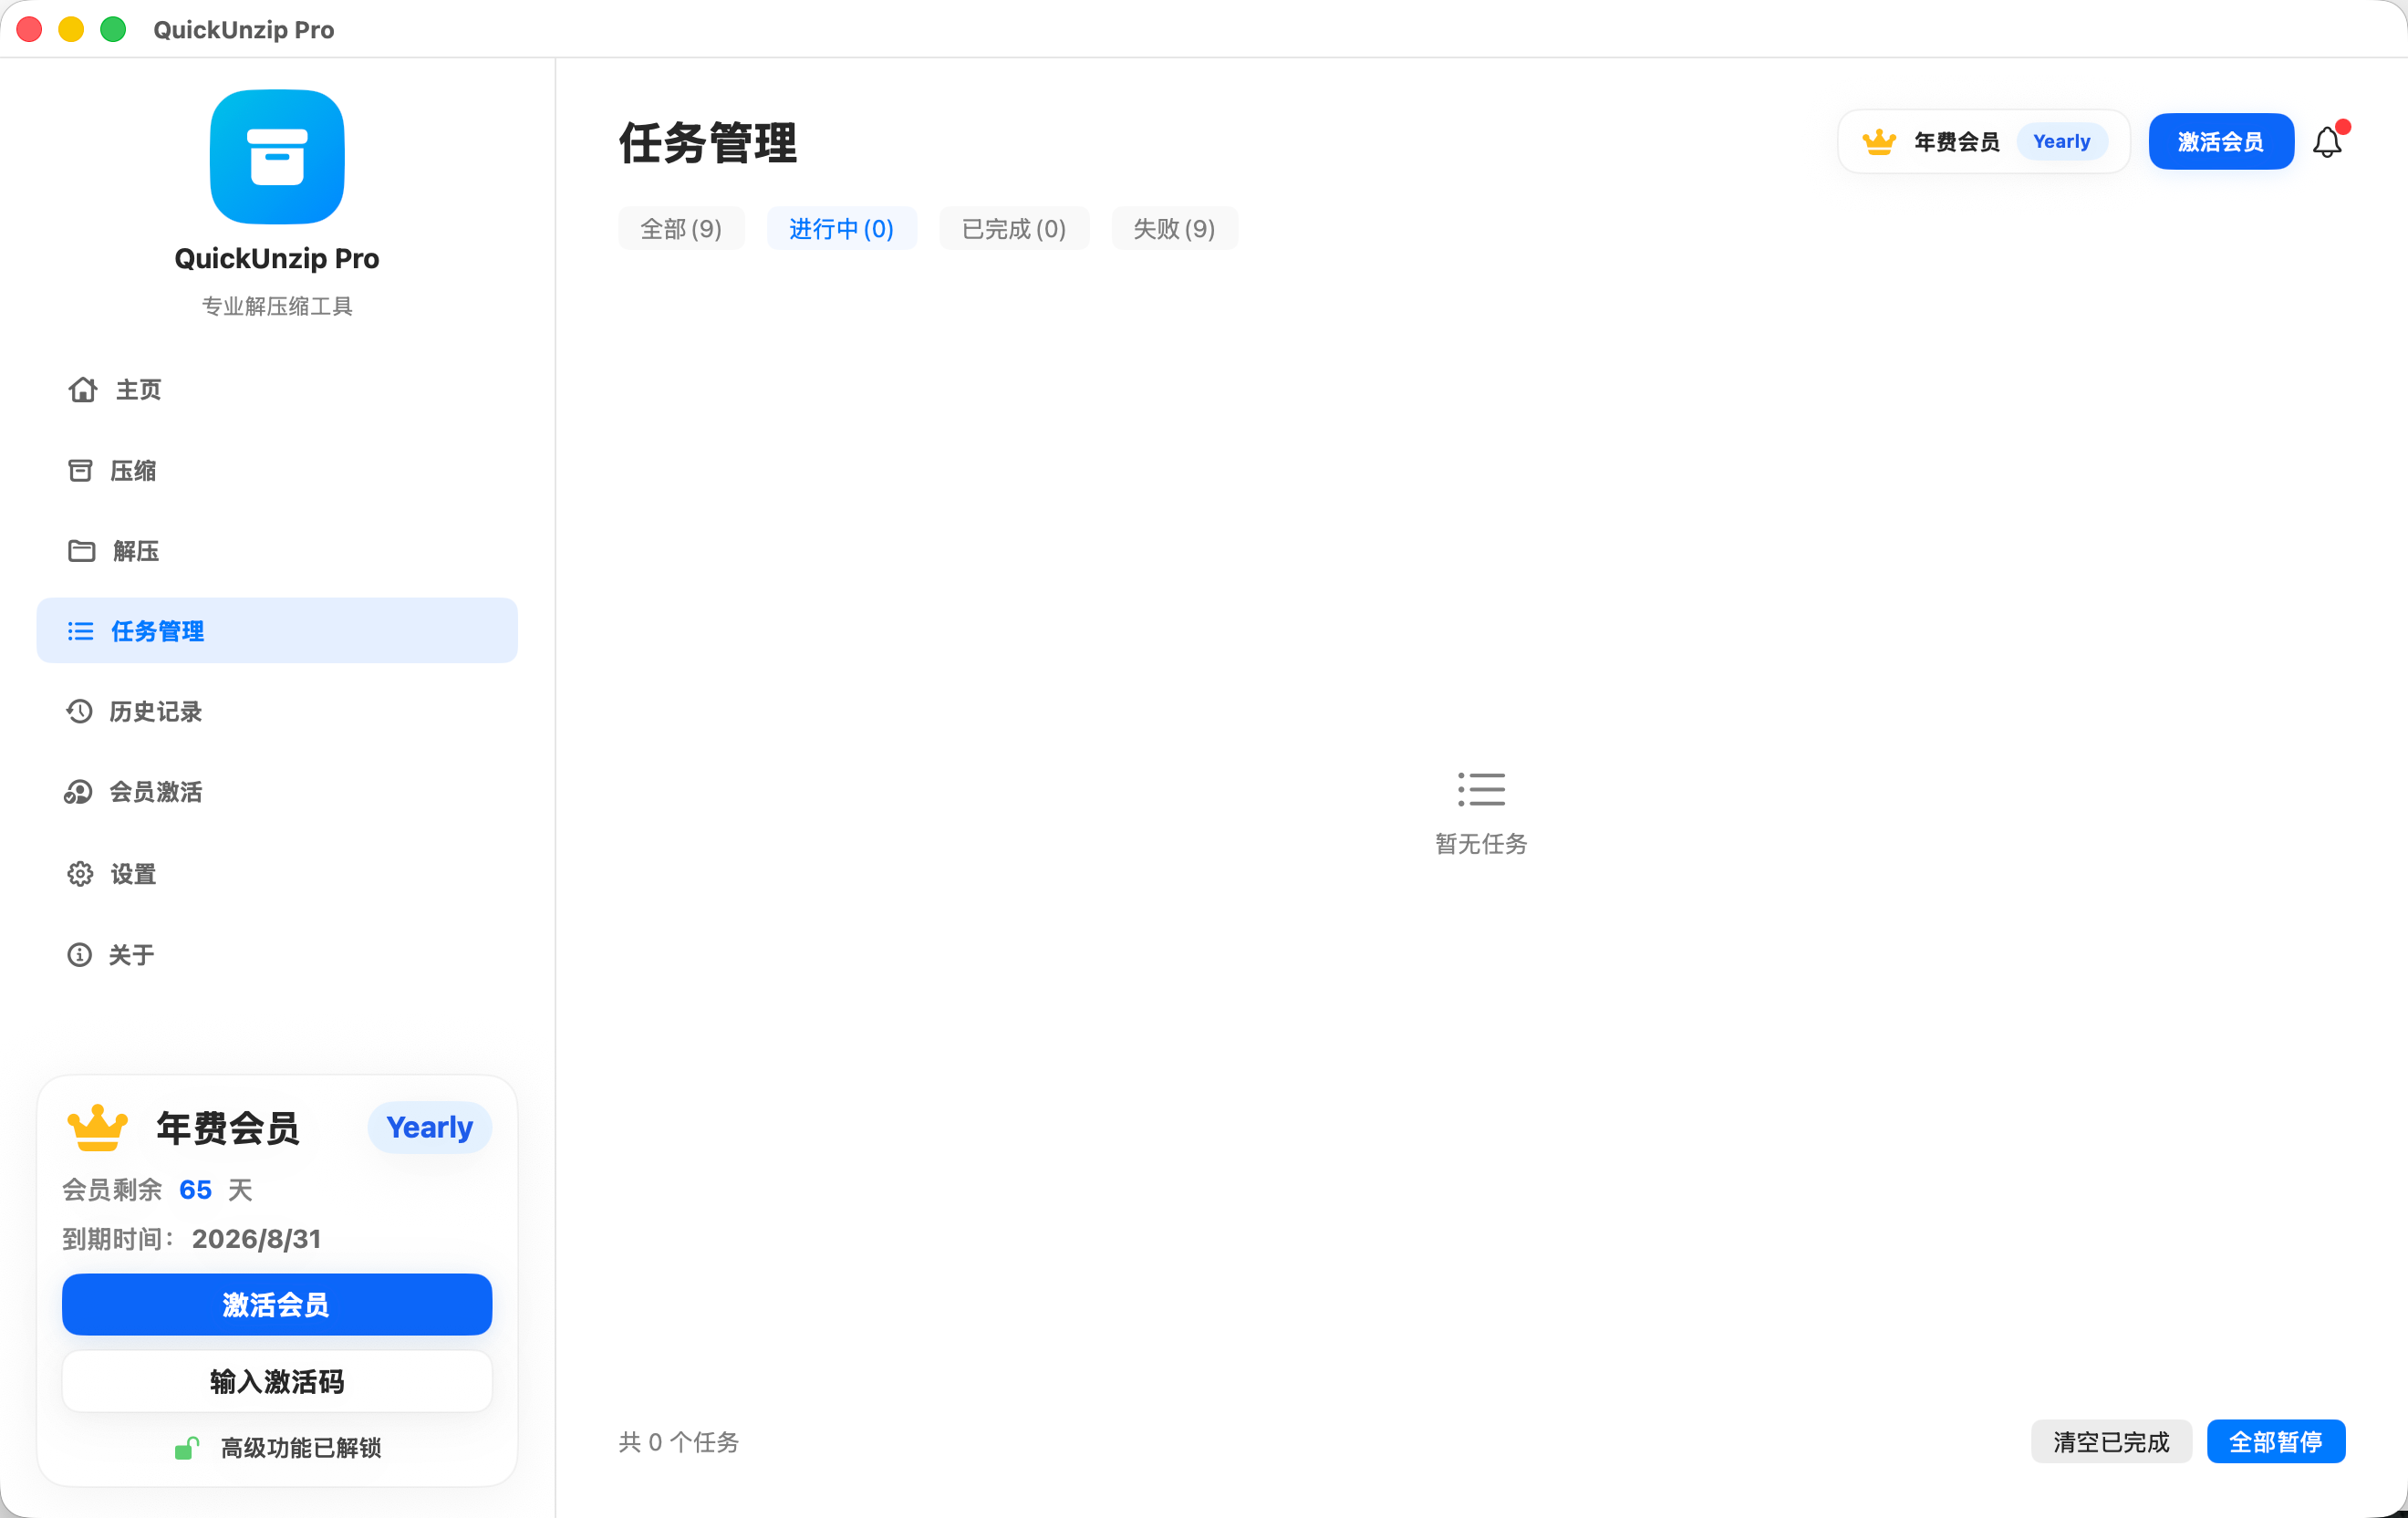Click the empty list icon above 暂无任务
2408x1518 pixels.
[x=1481, y=789]
